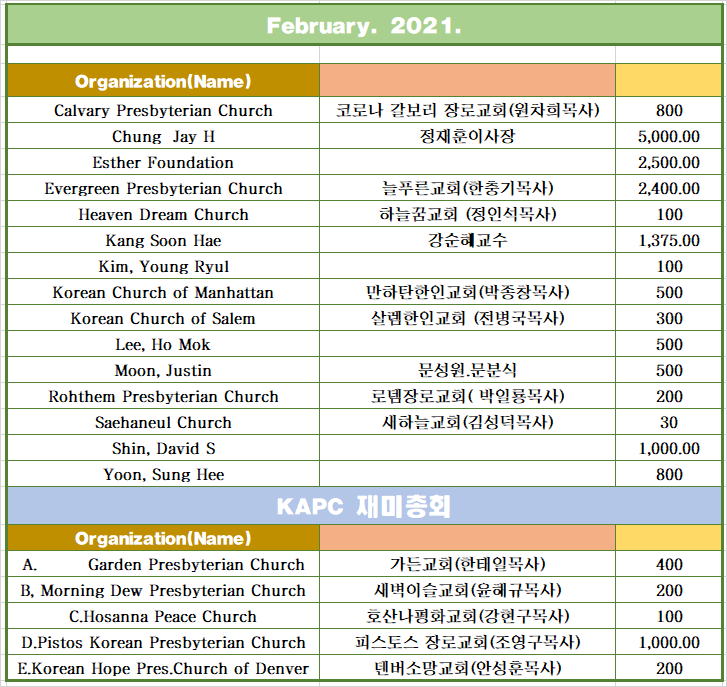Select the "400" amount cell
727x687 pixels.
[x=669, y=564]
